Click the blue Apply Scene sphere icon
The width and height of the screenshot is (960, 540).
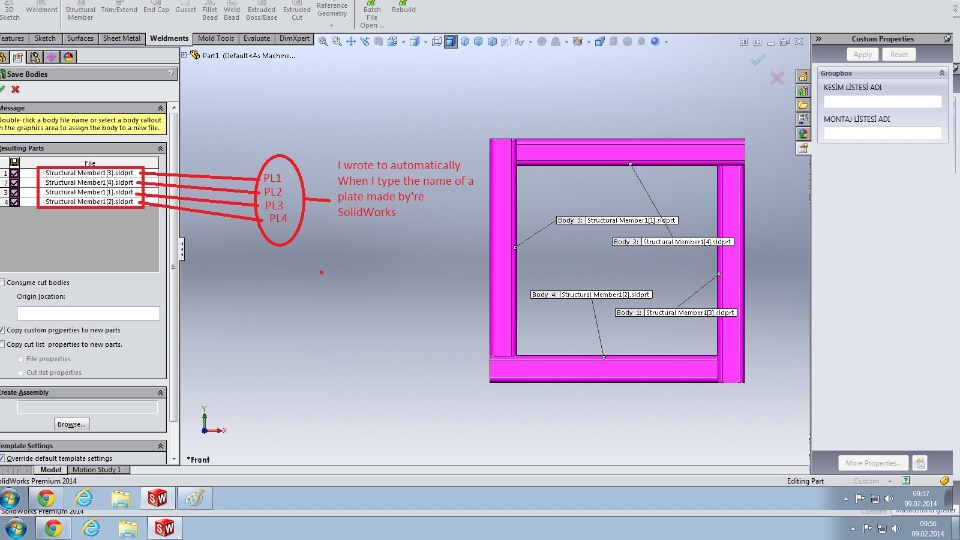tap(655, 42)
